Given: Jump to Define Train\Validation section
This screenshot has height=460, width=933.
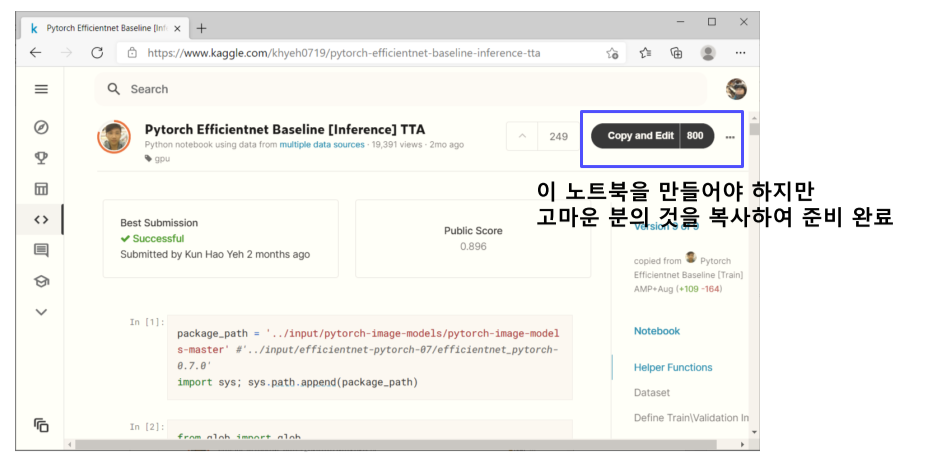Looking at the screenshot, I should [691, 417].
